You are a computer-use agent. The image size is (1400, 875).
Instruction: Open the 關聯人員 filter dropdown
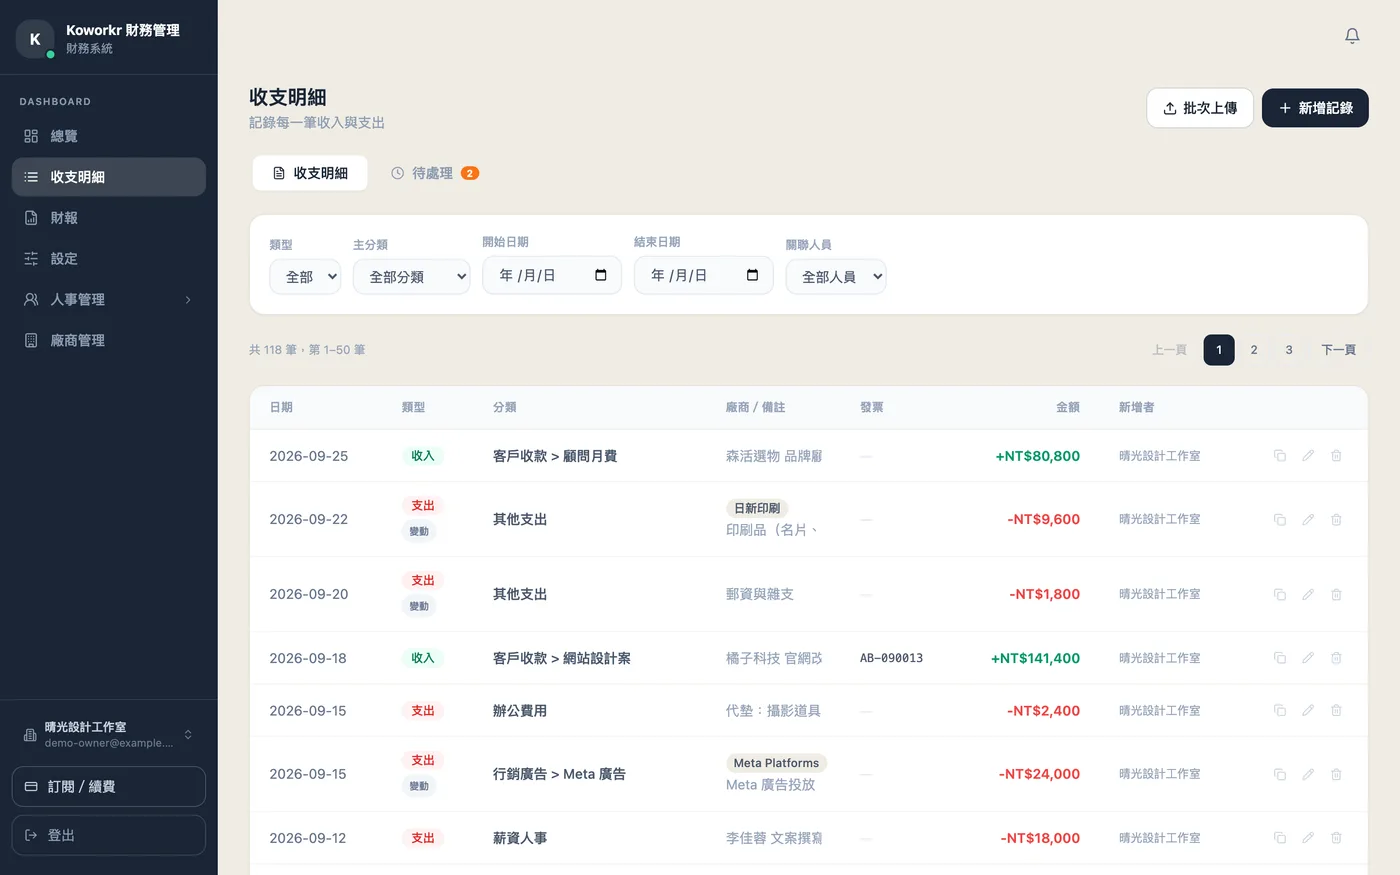tap(836, 277)
